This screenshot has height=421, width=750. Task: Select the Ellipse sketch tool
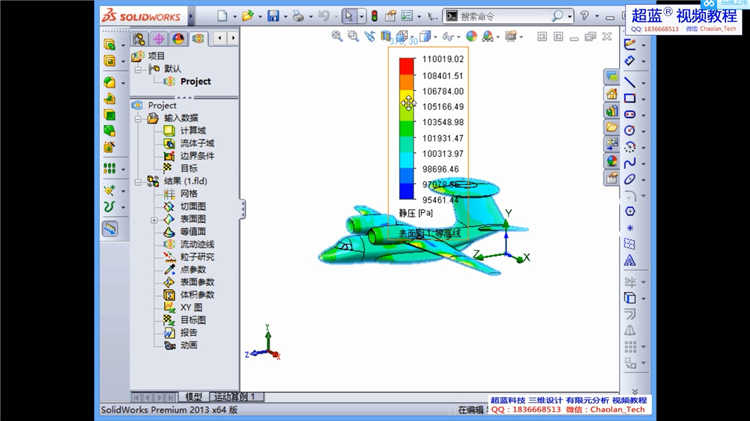click(630, 179)
